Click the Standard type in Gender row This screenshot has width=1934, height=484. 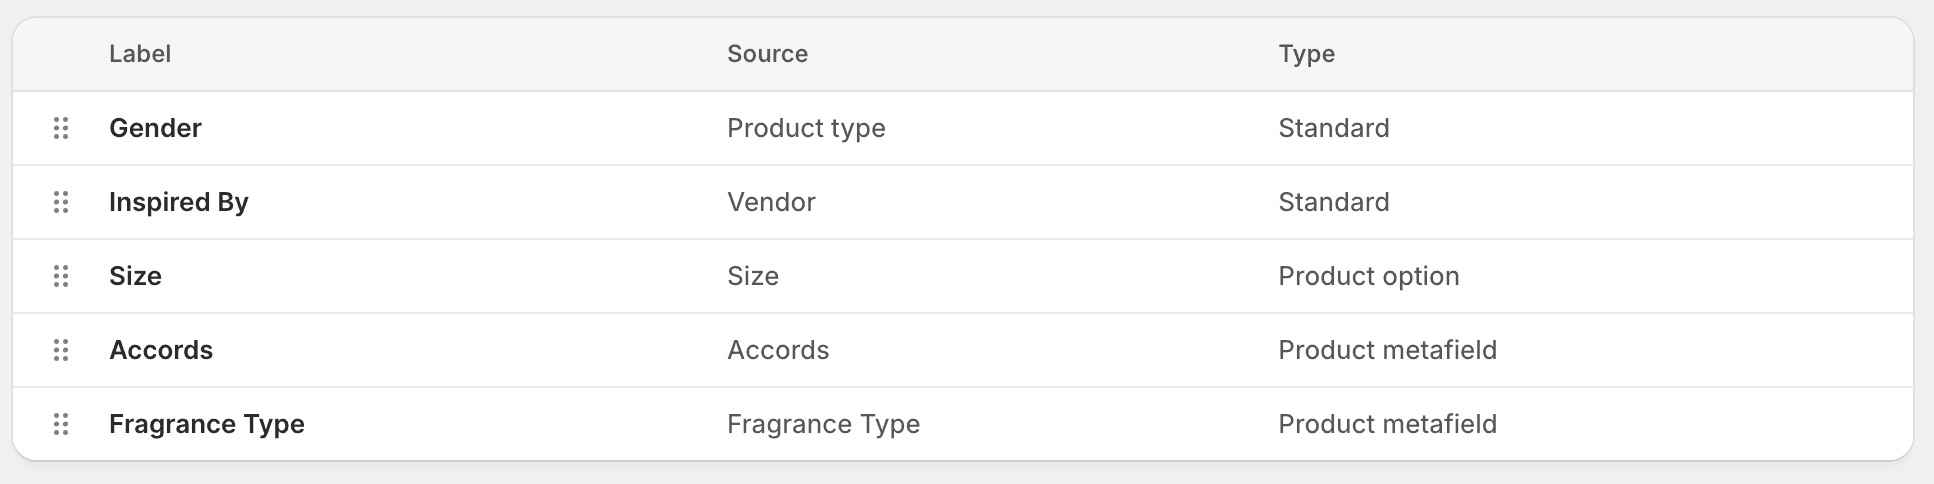coord(1333,128)
